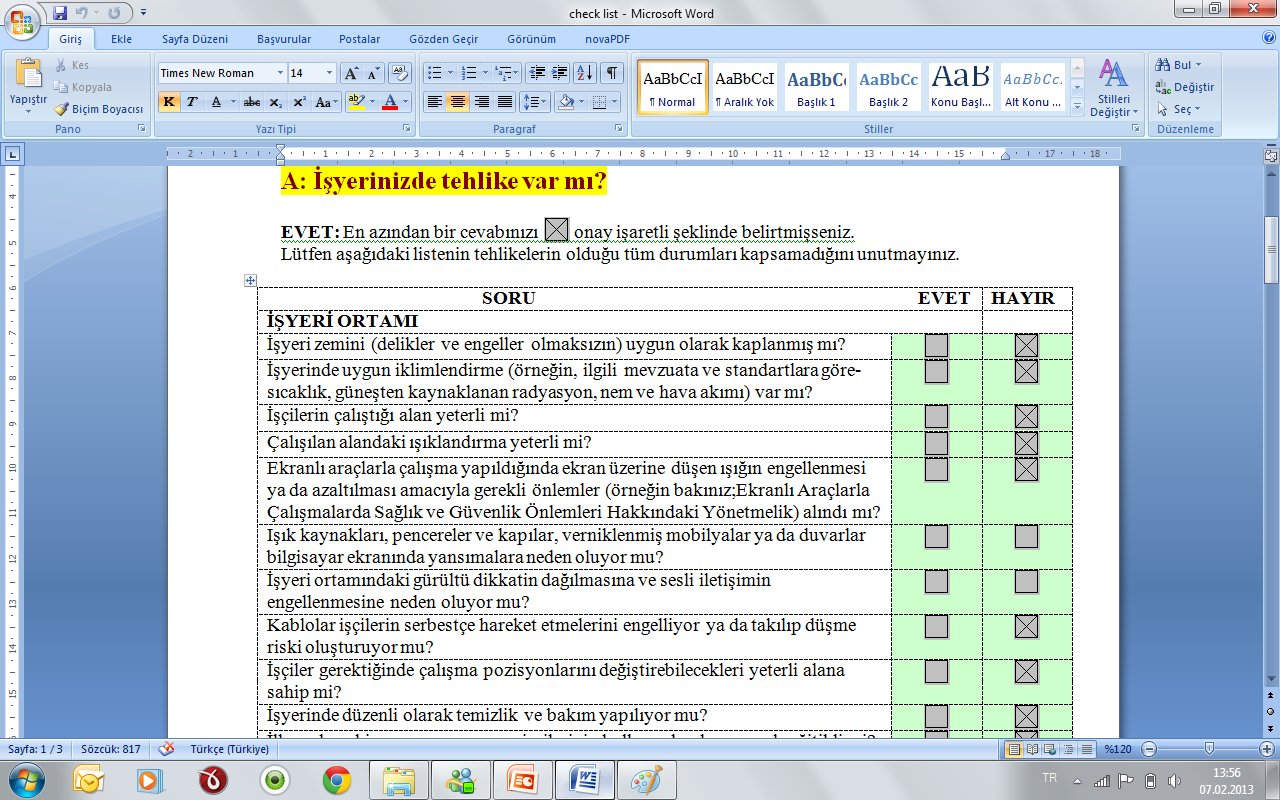This screenshot has width=1280, height=800.
Task: Apply the Aralık Yok style
Action: click(744, 87)
